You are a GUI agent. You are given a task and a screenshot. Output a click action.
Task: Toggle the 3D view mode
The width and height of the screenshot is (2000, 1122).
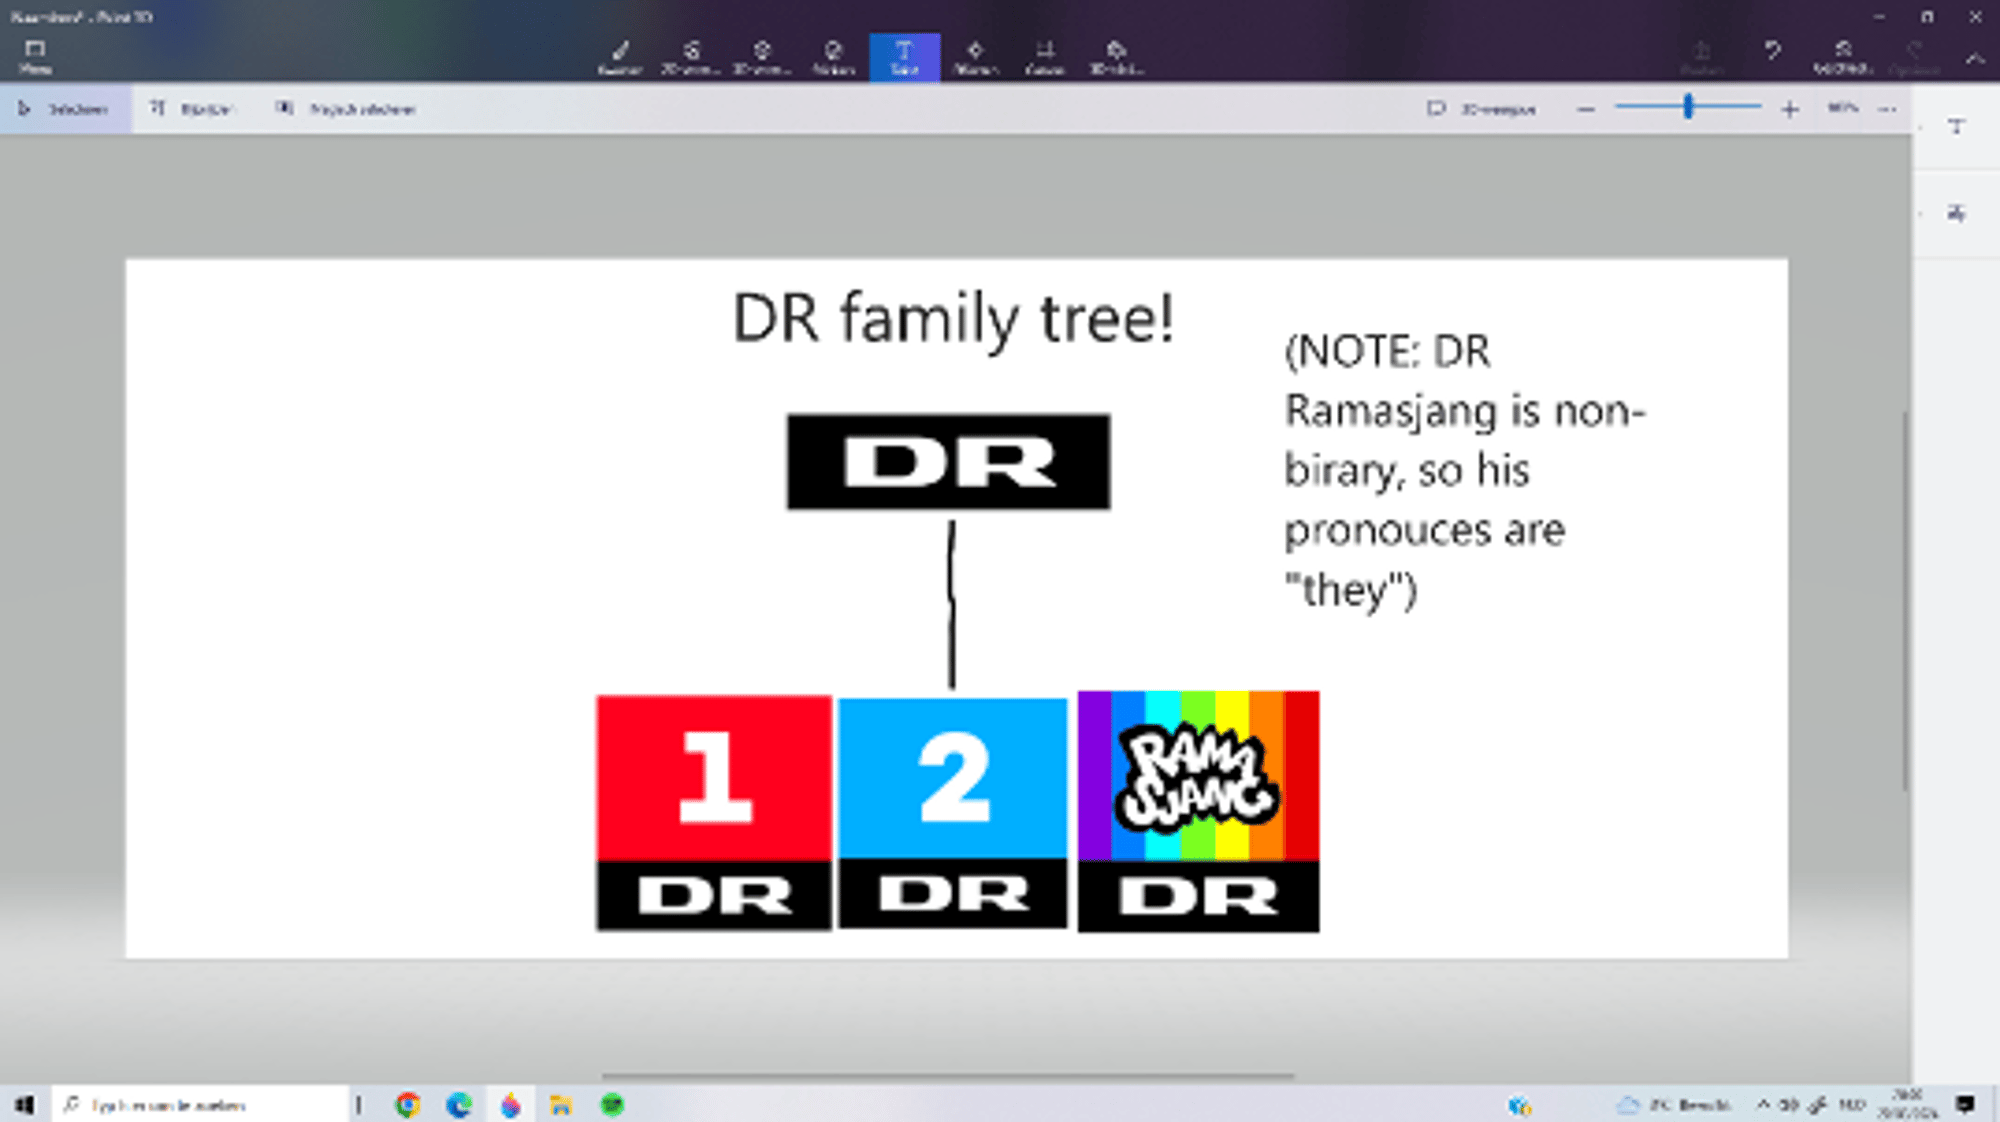tap(1482, 109)
